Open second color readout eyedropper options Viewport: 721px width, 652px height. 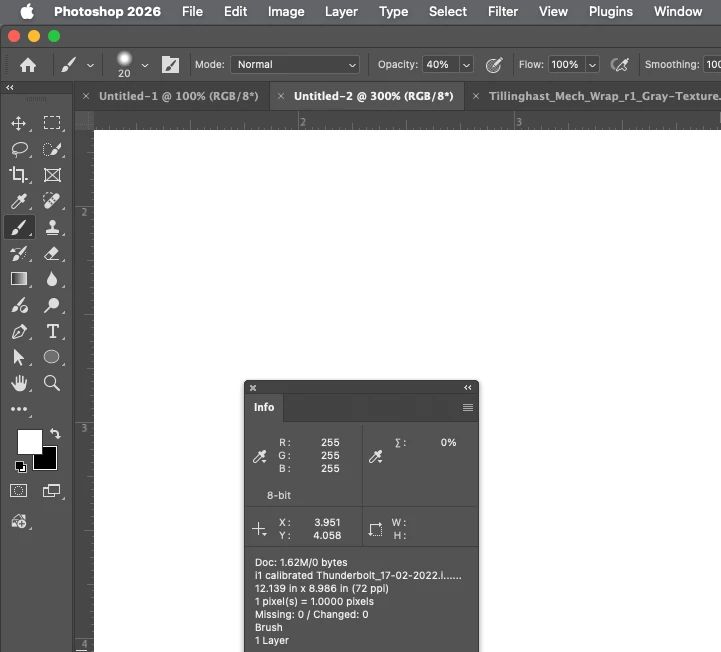point(376,457)
